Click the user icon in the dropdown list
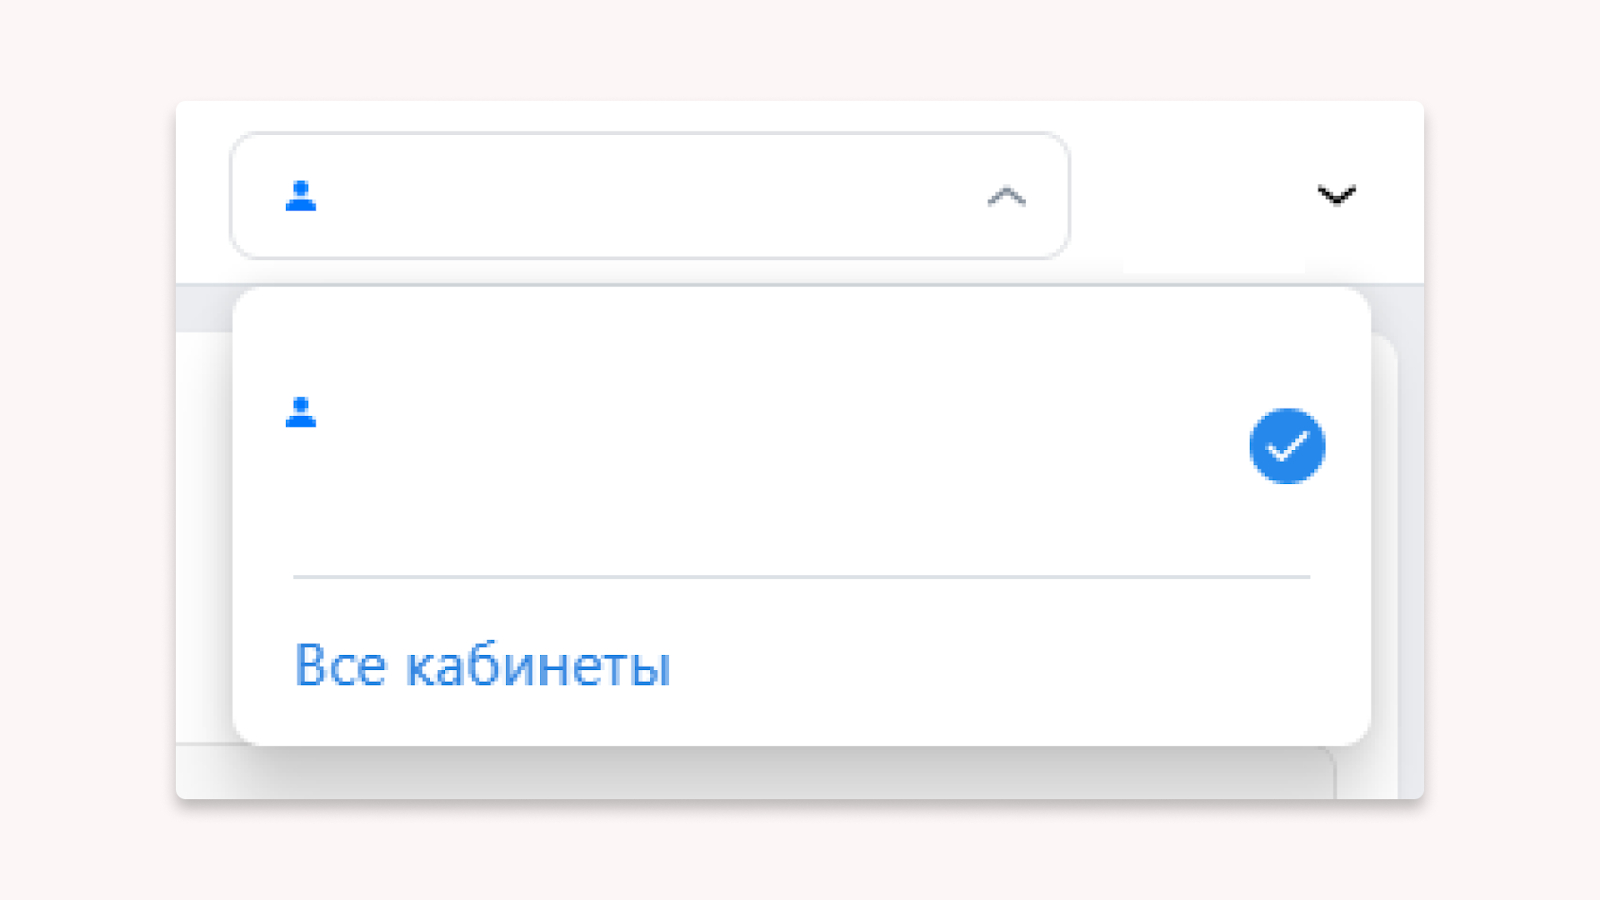 click(301, 412)
